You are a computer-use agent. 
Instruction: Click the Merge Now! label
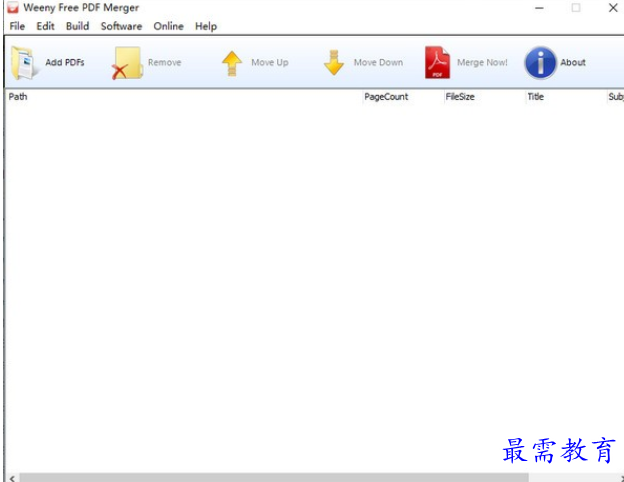pos(482,62)
